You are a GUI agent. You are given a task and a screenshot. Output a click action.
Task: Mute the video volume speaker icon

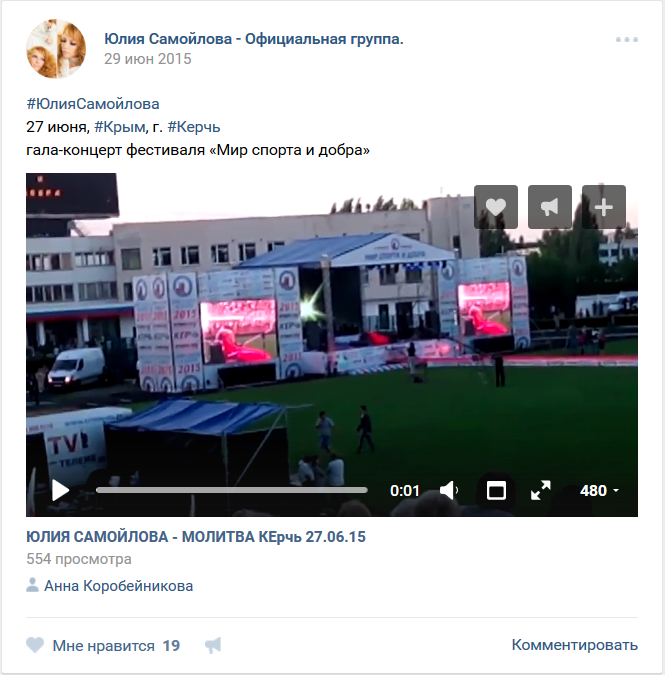click(449, 491)
